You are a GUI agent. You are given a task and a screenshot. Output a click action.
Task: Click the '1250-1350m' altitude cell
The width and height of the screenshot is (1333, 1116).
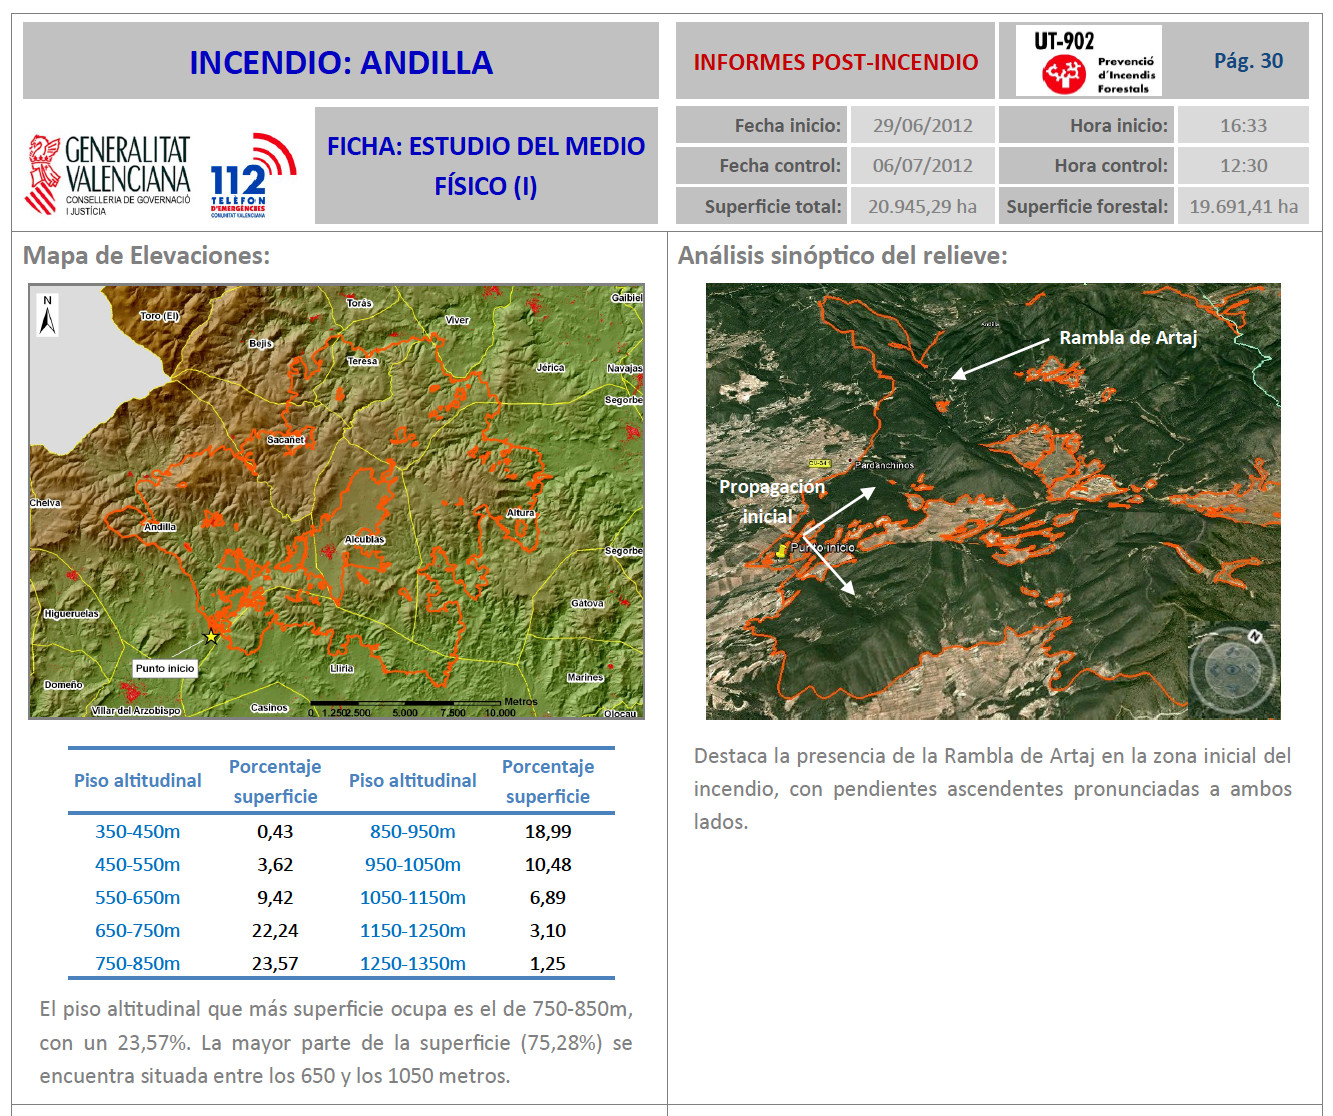[x=413, y=963]
